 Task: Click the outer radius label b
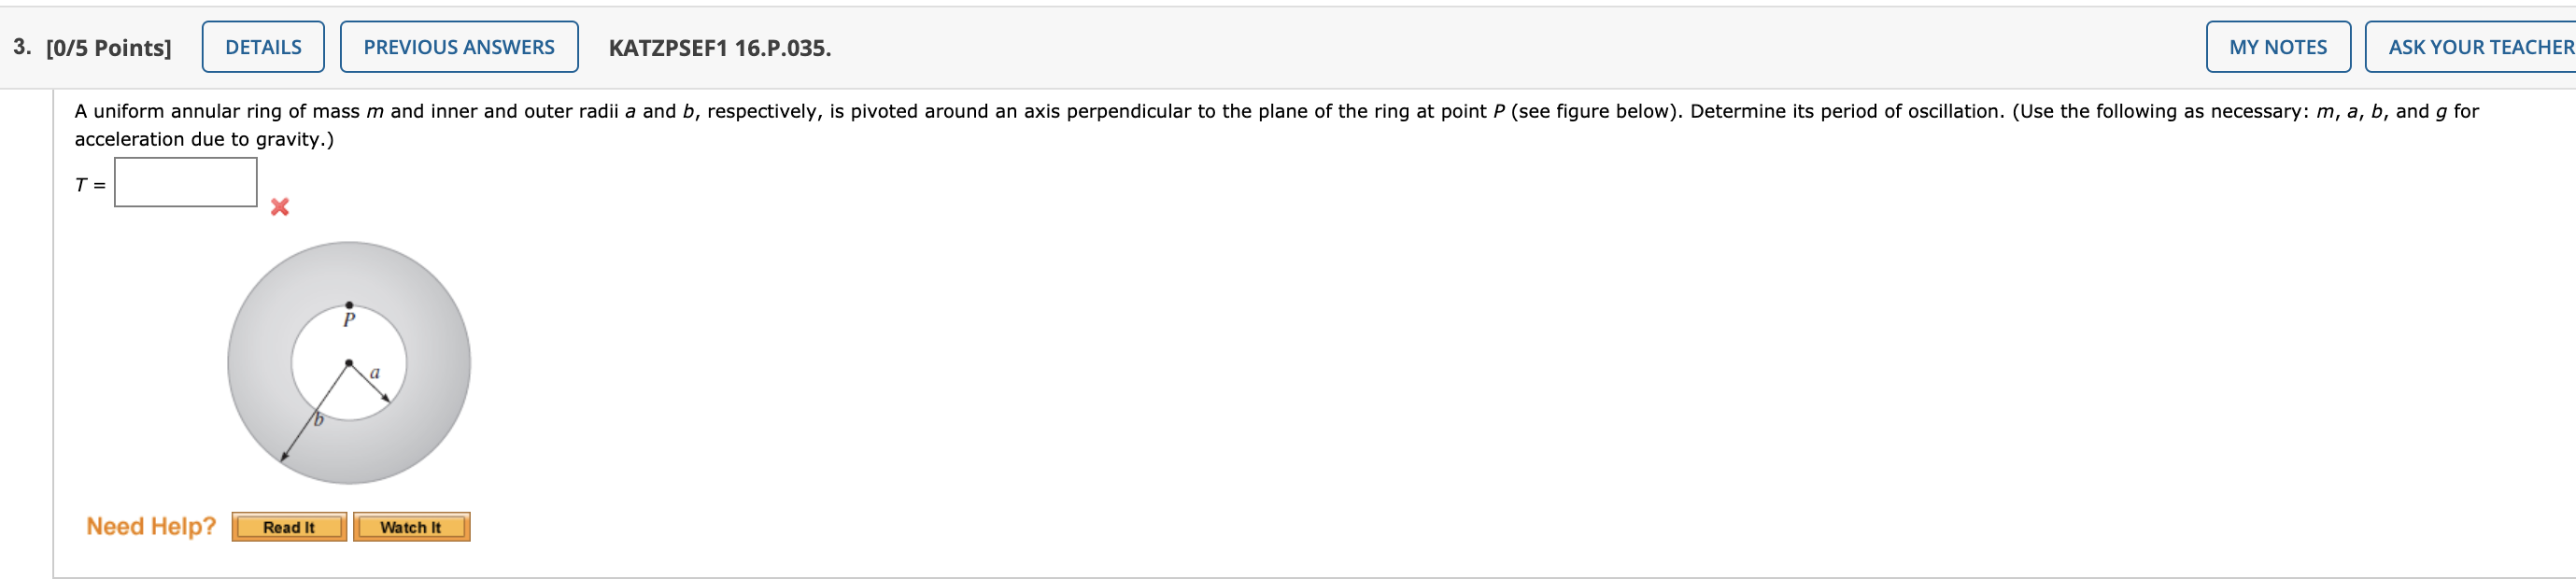[x=319, y=419]
